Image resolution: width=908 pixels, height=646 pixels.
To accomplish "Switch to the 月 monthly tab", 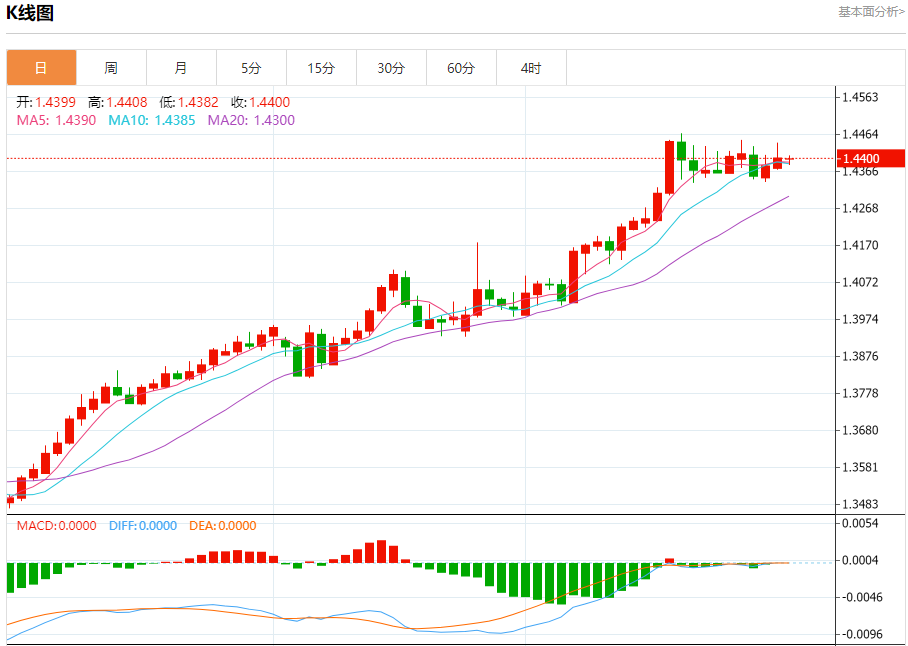I will coord(181,68).
